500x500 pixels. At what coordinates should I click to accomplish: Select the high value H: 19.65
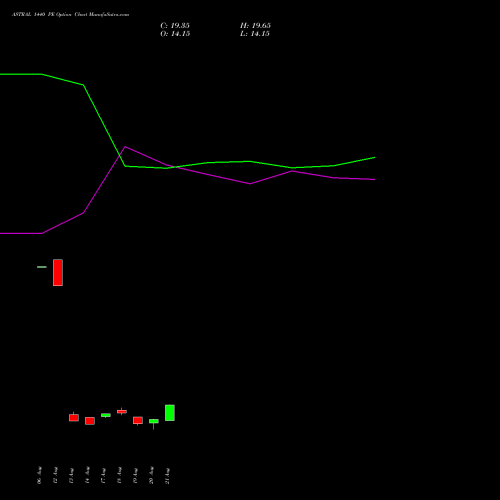point(255,26)
